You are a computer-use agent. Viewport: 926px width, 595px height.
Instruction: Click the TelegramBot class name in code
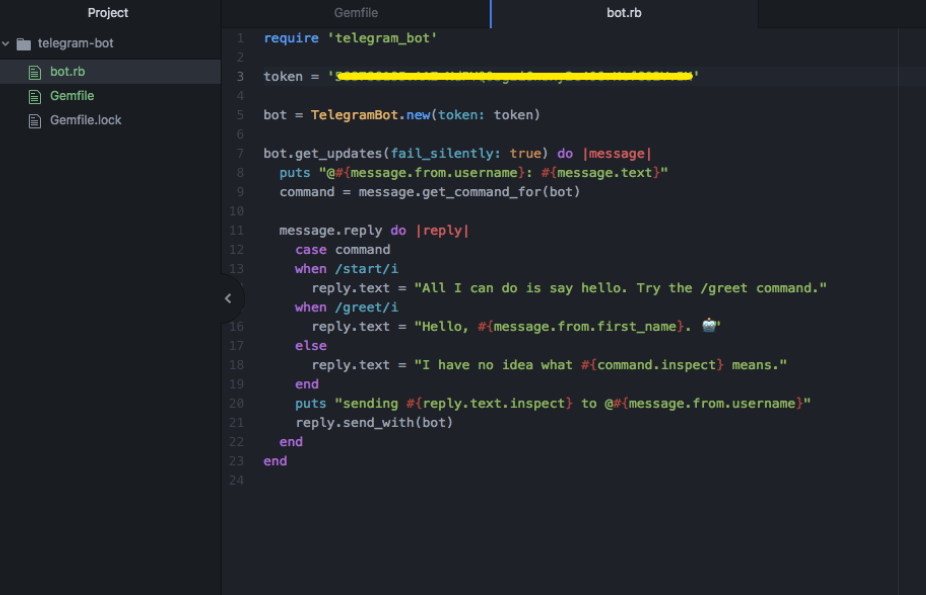coord(354,115)
